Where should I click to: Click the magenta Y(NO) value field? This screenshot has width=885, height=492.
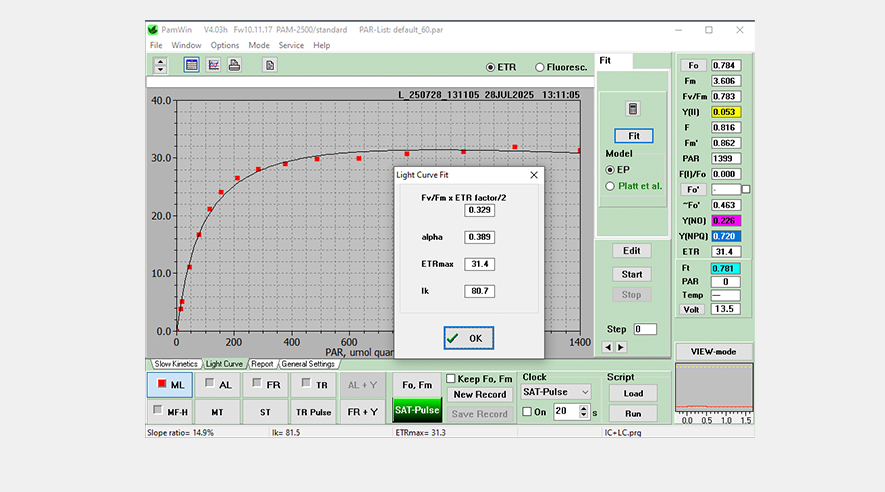[x=726, y=221]
